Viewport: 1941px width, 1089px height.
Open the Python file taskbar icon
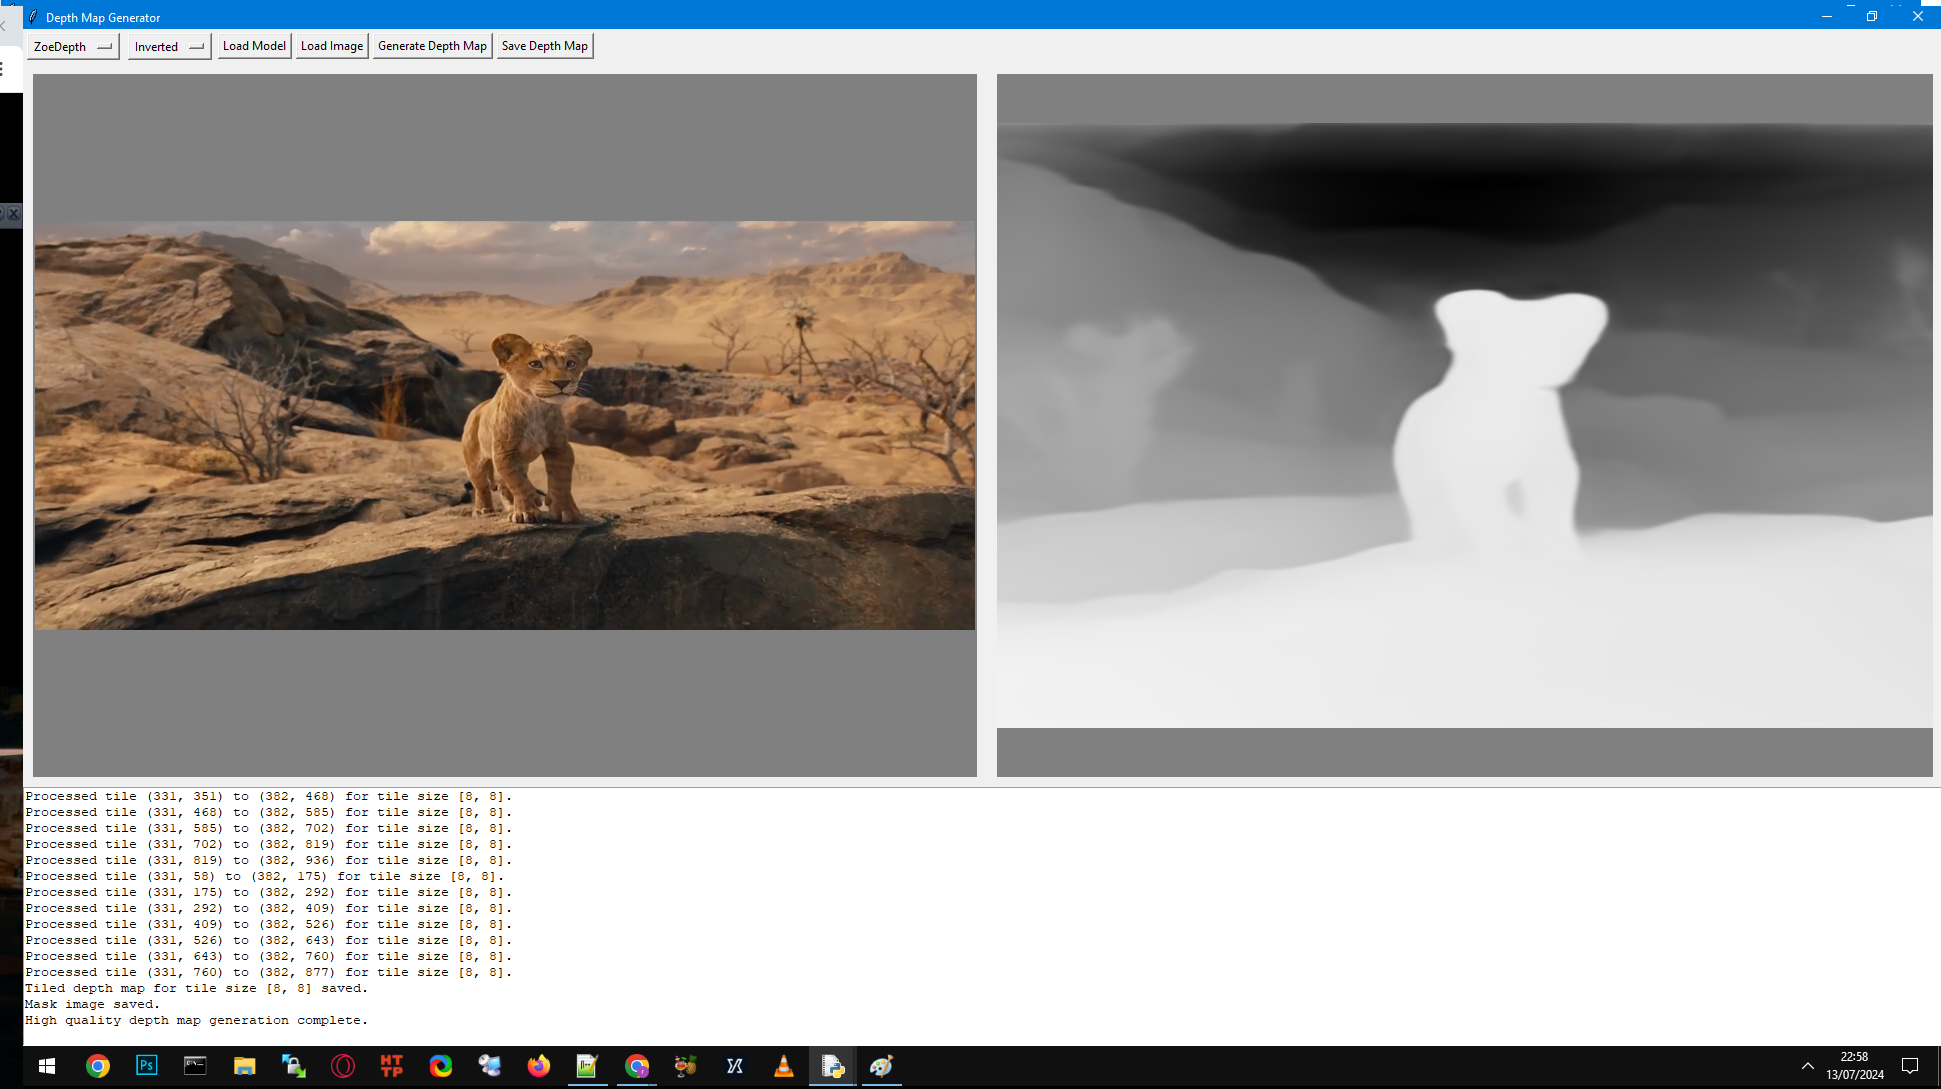click(832, 1066)
